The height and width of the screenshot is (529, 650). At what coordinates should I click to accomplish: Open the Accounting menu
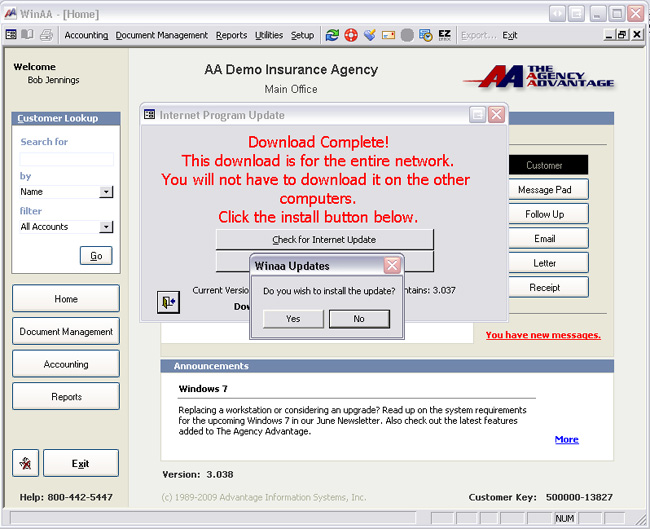pyautogui.click(x=86, y=35)
